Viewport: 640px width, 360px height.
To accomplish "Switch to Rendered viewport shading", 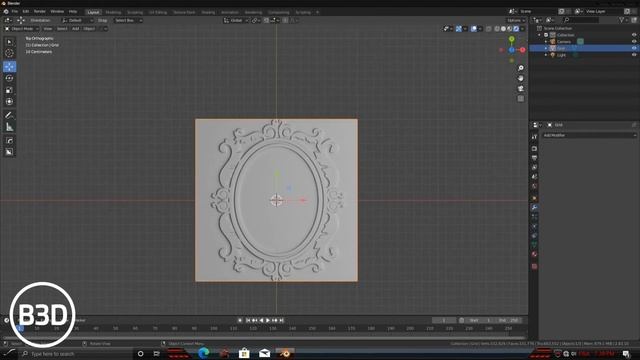I will coord(516,29).
